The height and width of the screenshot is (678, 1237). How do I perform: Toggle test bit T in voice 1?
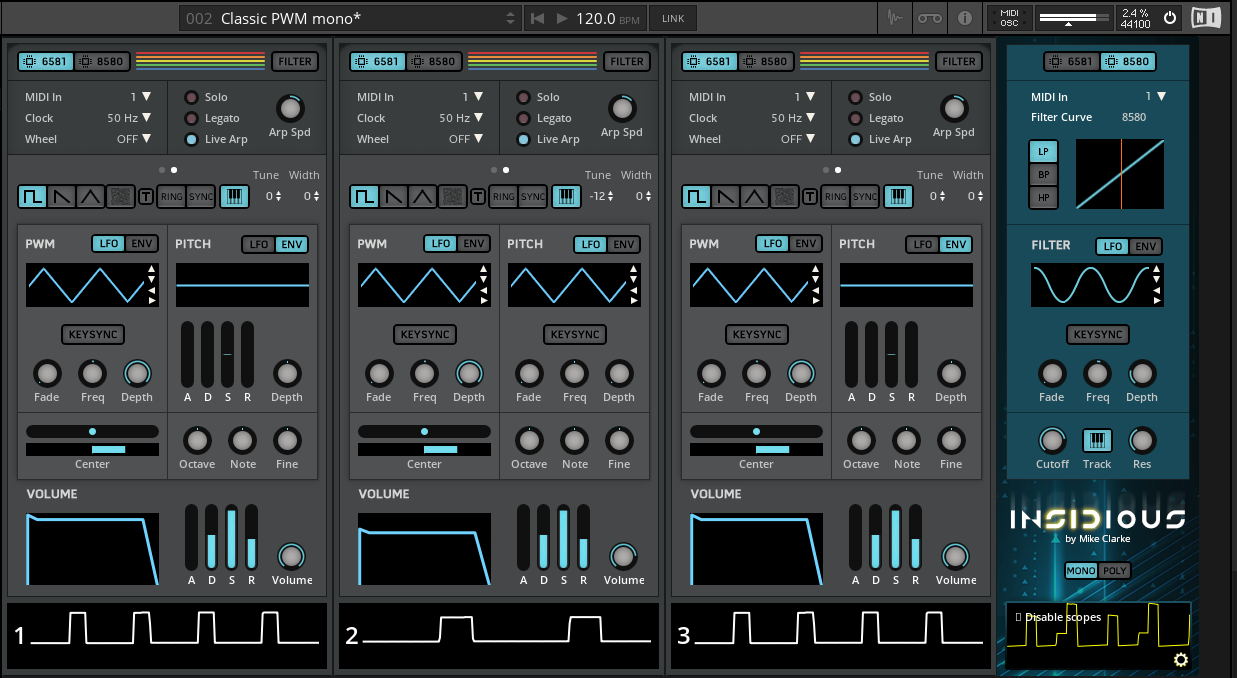[146, 197]
